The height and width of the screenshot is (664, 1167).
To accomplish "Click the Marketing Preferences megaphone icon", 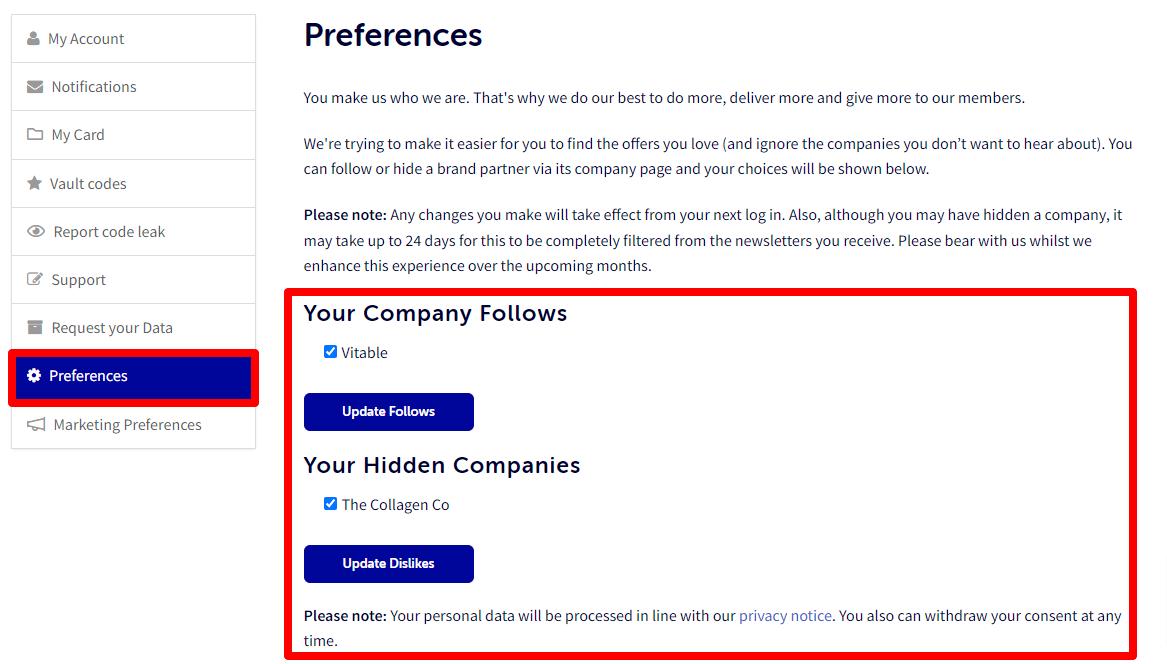I will (36, 425).
